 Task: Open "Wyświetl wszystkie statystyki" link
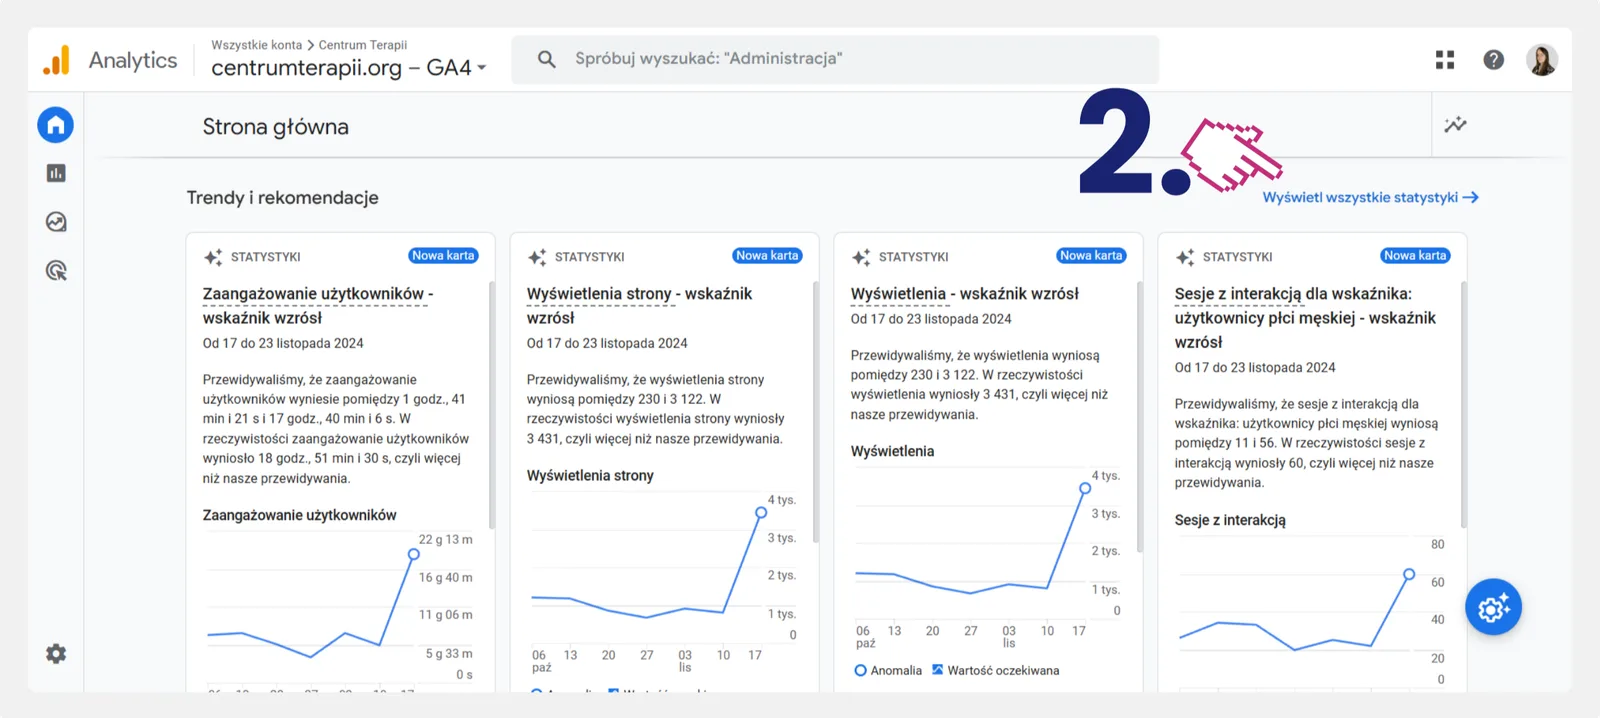coord(1370,198)
